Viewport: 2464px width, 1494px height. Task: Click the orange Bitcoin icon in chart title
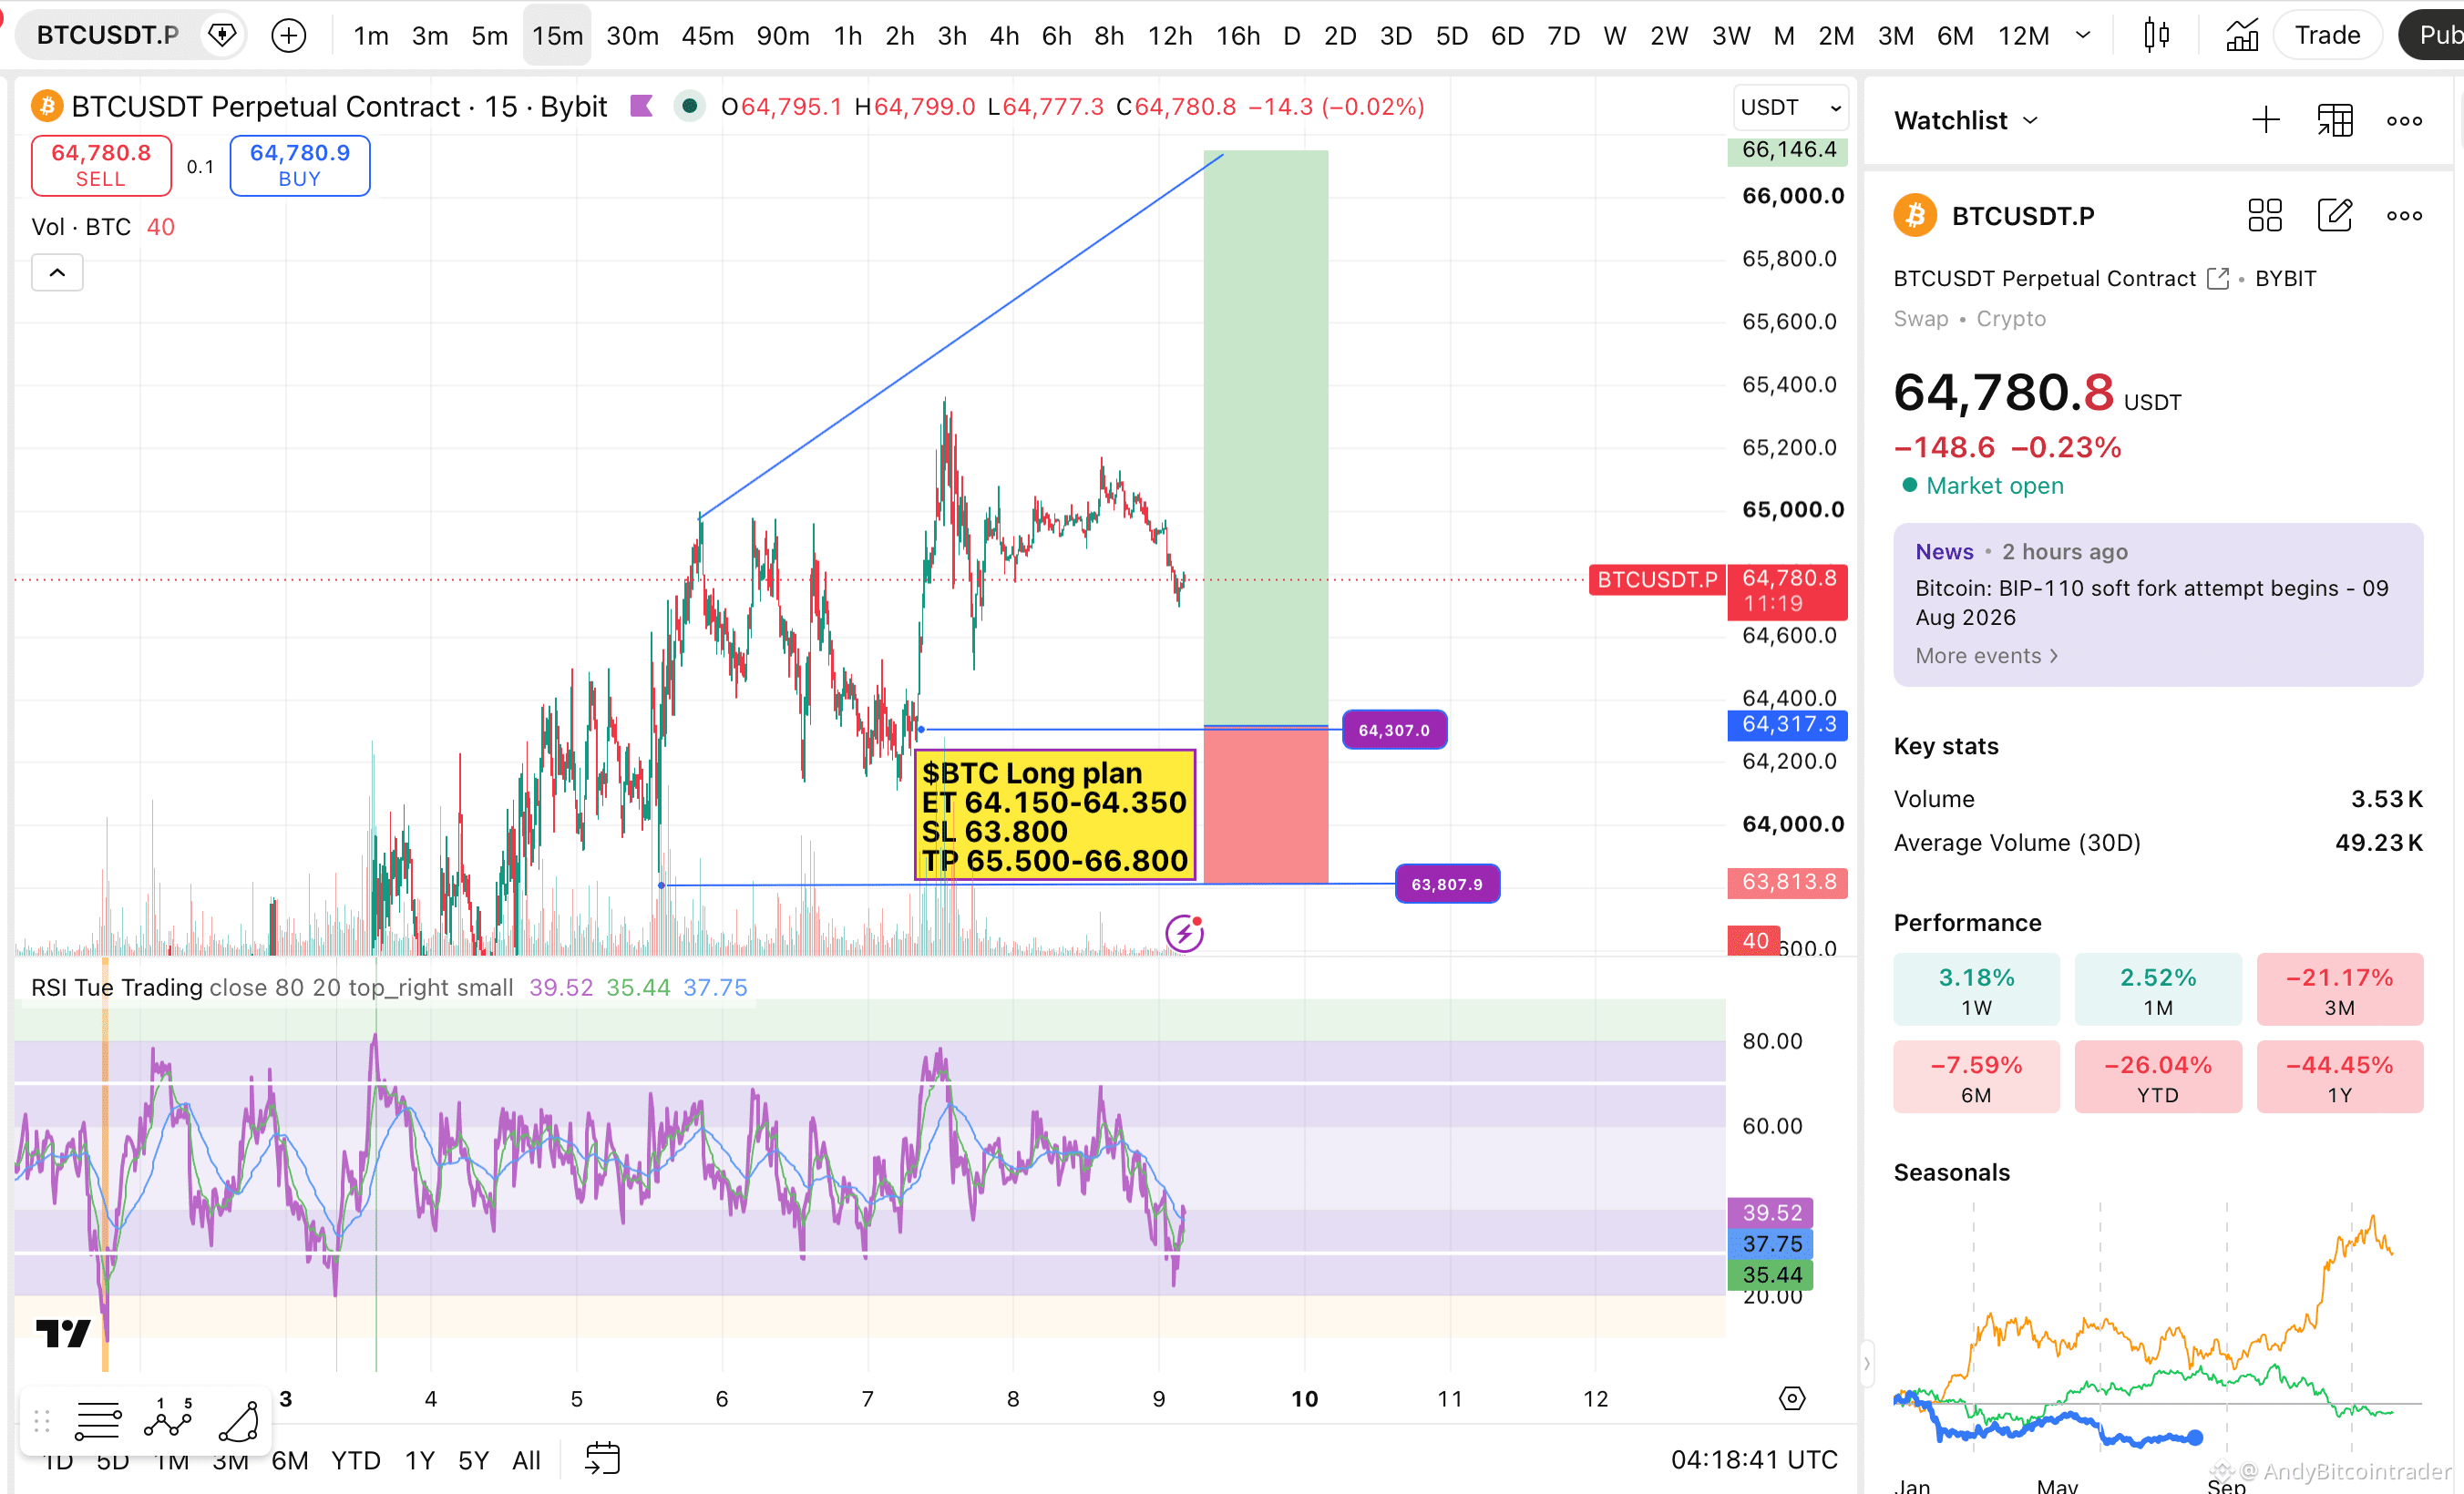coord(47,106)
